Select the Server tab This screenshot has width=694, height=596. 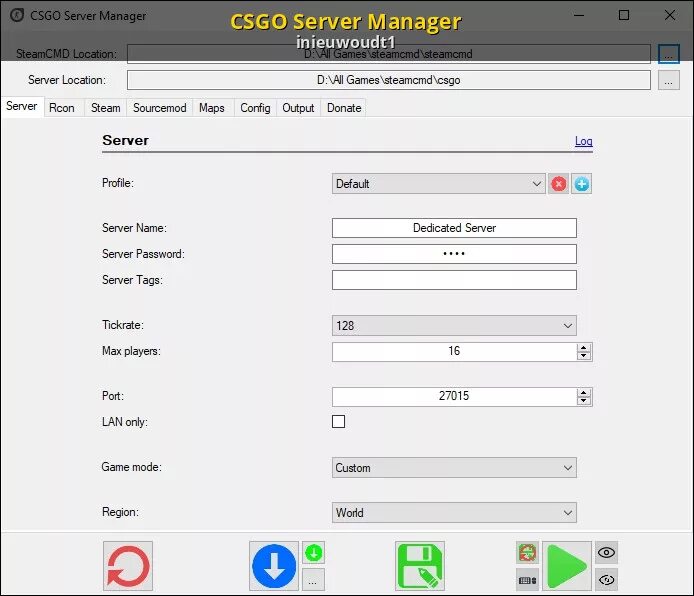click(22, 107)
